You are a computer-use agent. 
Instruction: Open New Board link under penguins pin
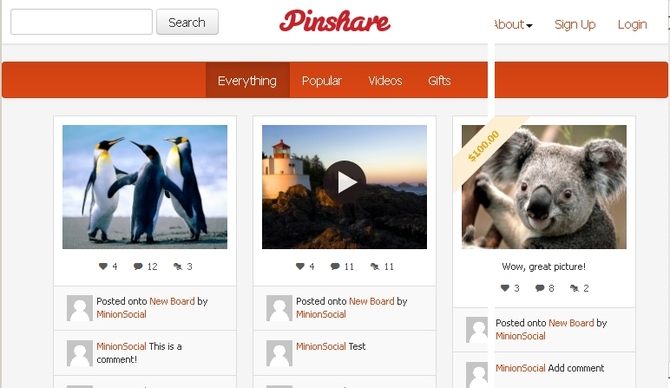pos(172,301)
